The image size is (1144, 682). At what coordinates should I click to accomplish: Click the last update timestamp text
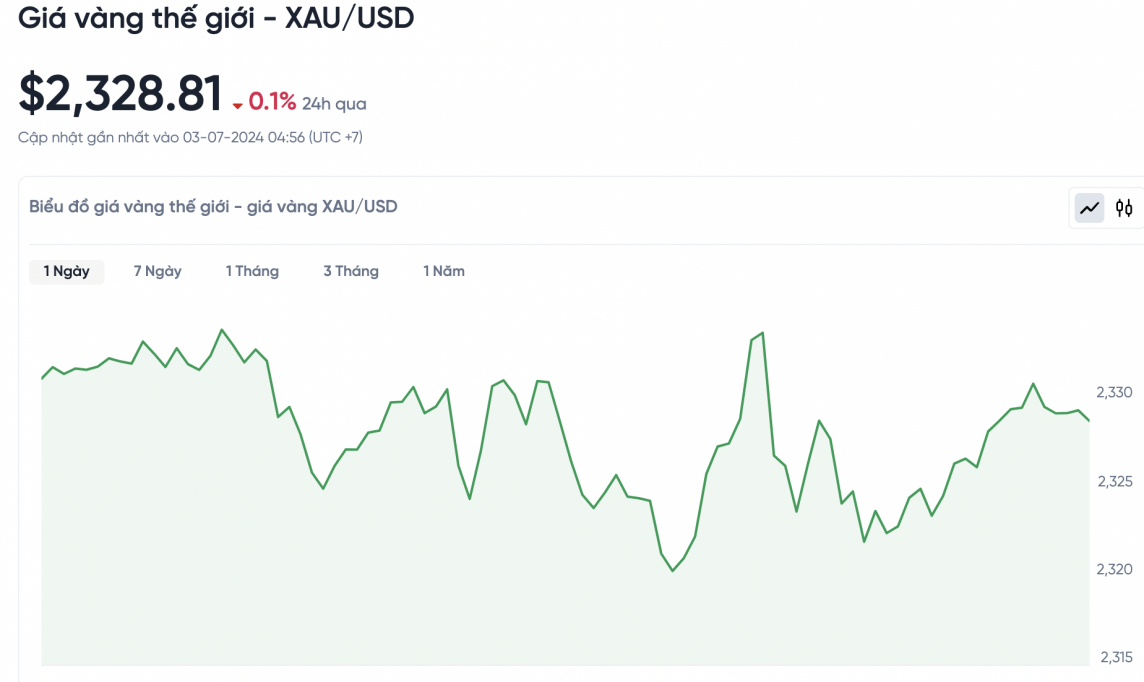tap(190, 137)
